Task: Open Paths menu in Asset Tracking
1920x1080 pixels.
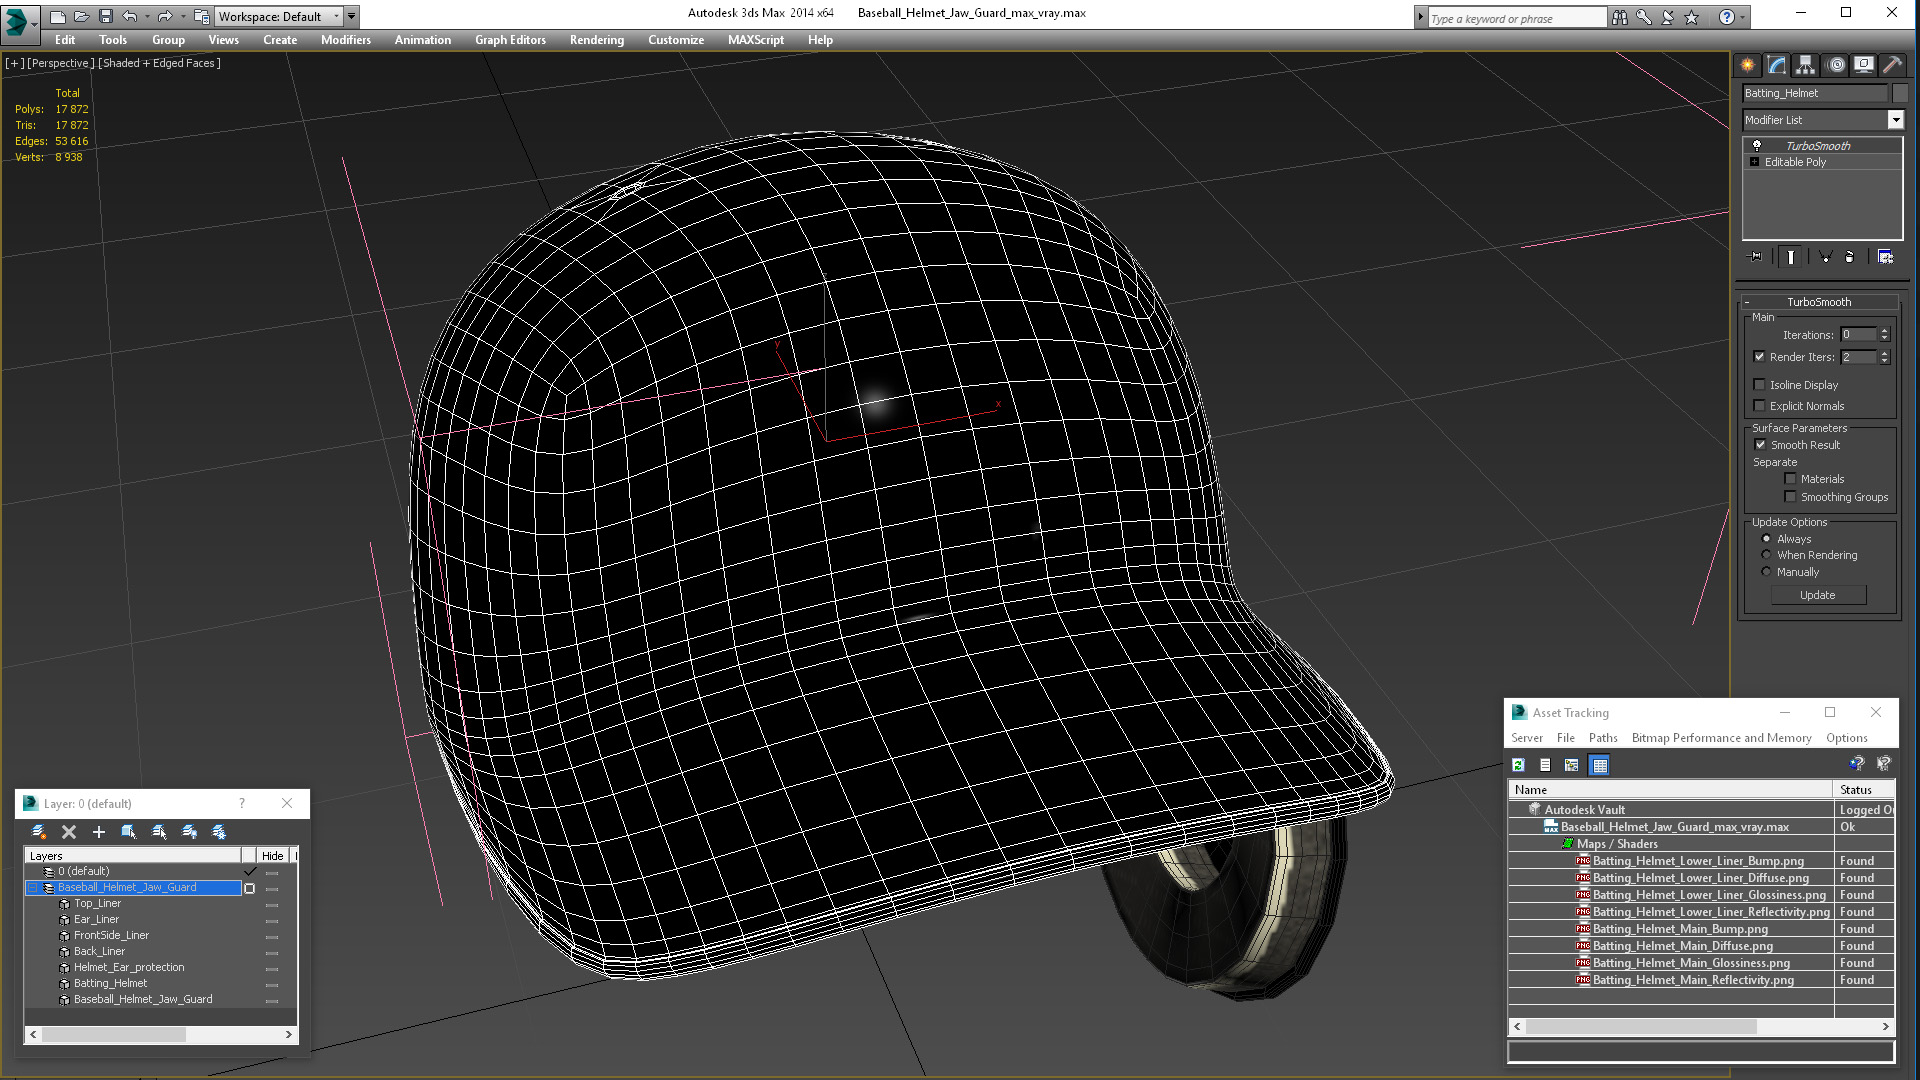Action: (x=1603, y=738)
